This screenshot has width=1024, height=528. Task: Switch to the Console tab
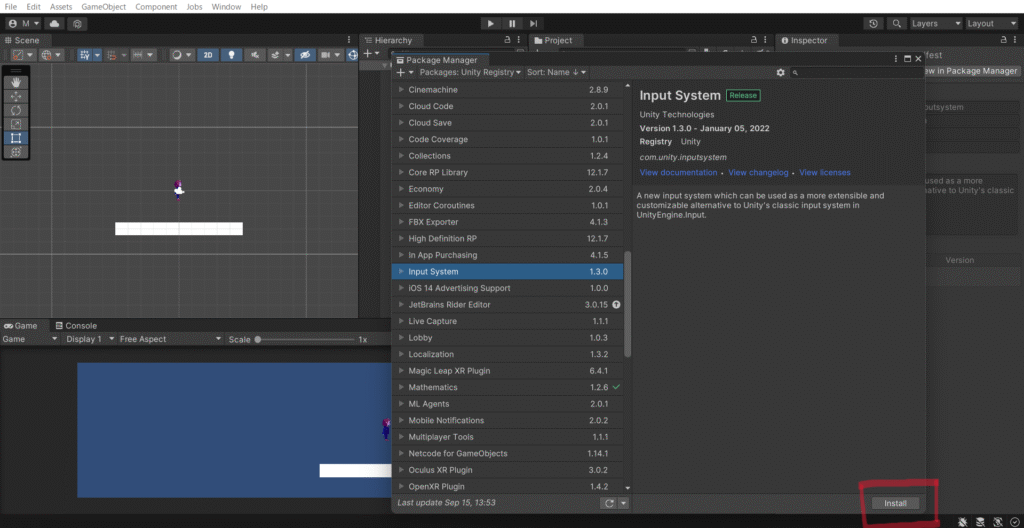tap(80, 326)
